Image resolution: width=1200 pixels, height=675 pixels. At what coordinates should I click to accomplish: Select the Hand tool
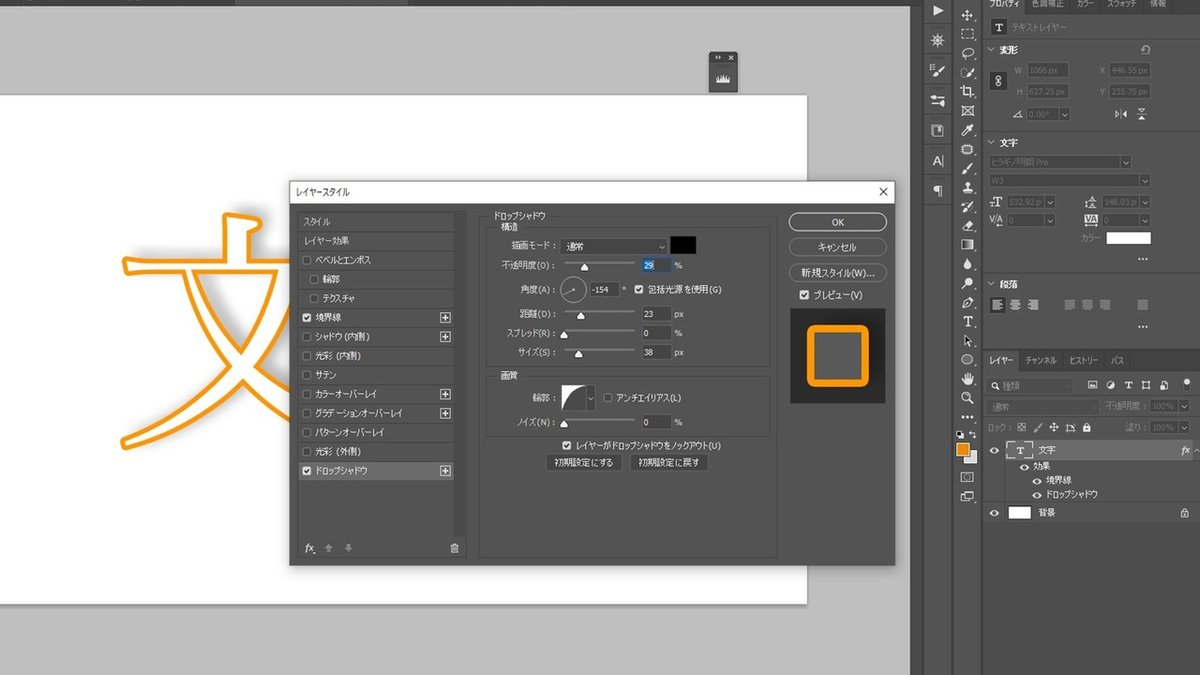point(967,379)
